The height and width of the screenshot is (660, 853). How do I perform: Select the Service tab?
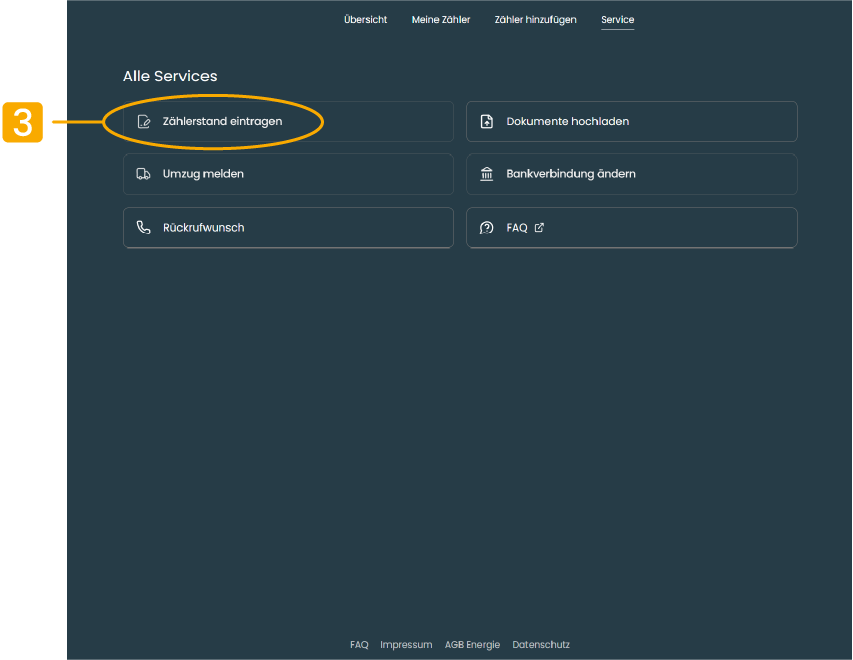tap(617, 20)
